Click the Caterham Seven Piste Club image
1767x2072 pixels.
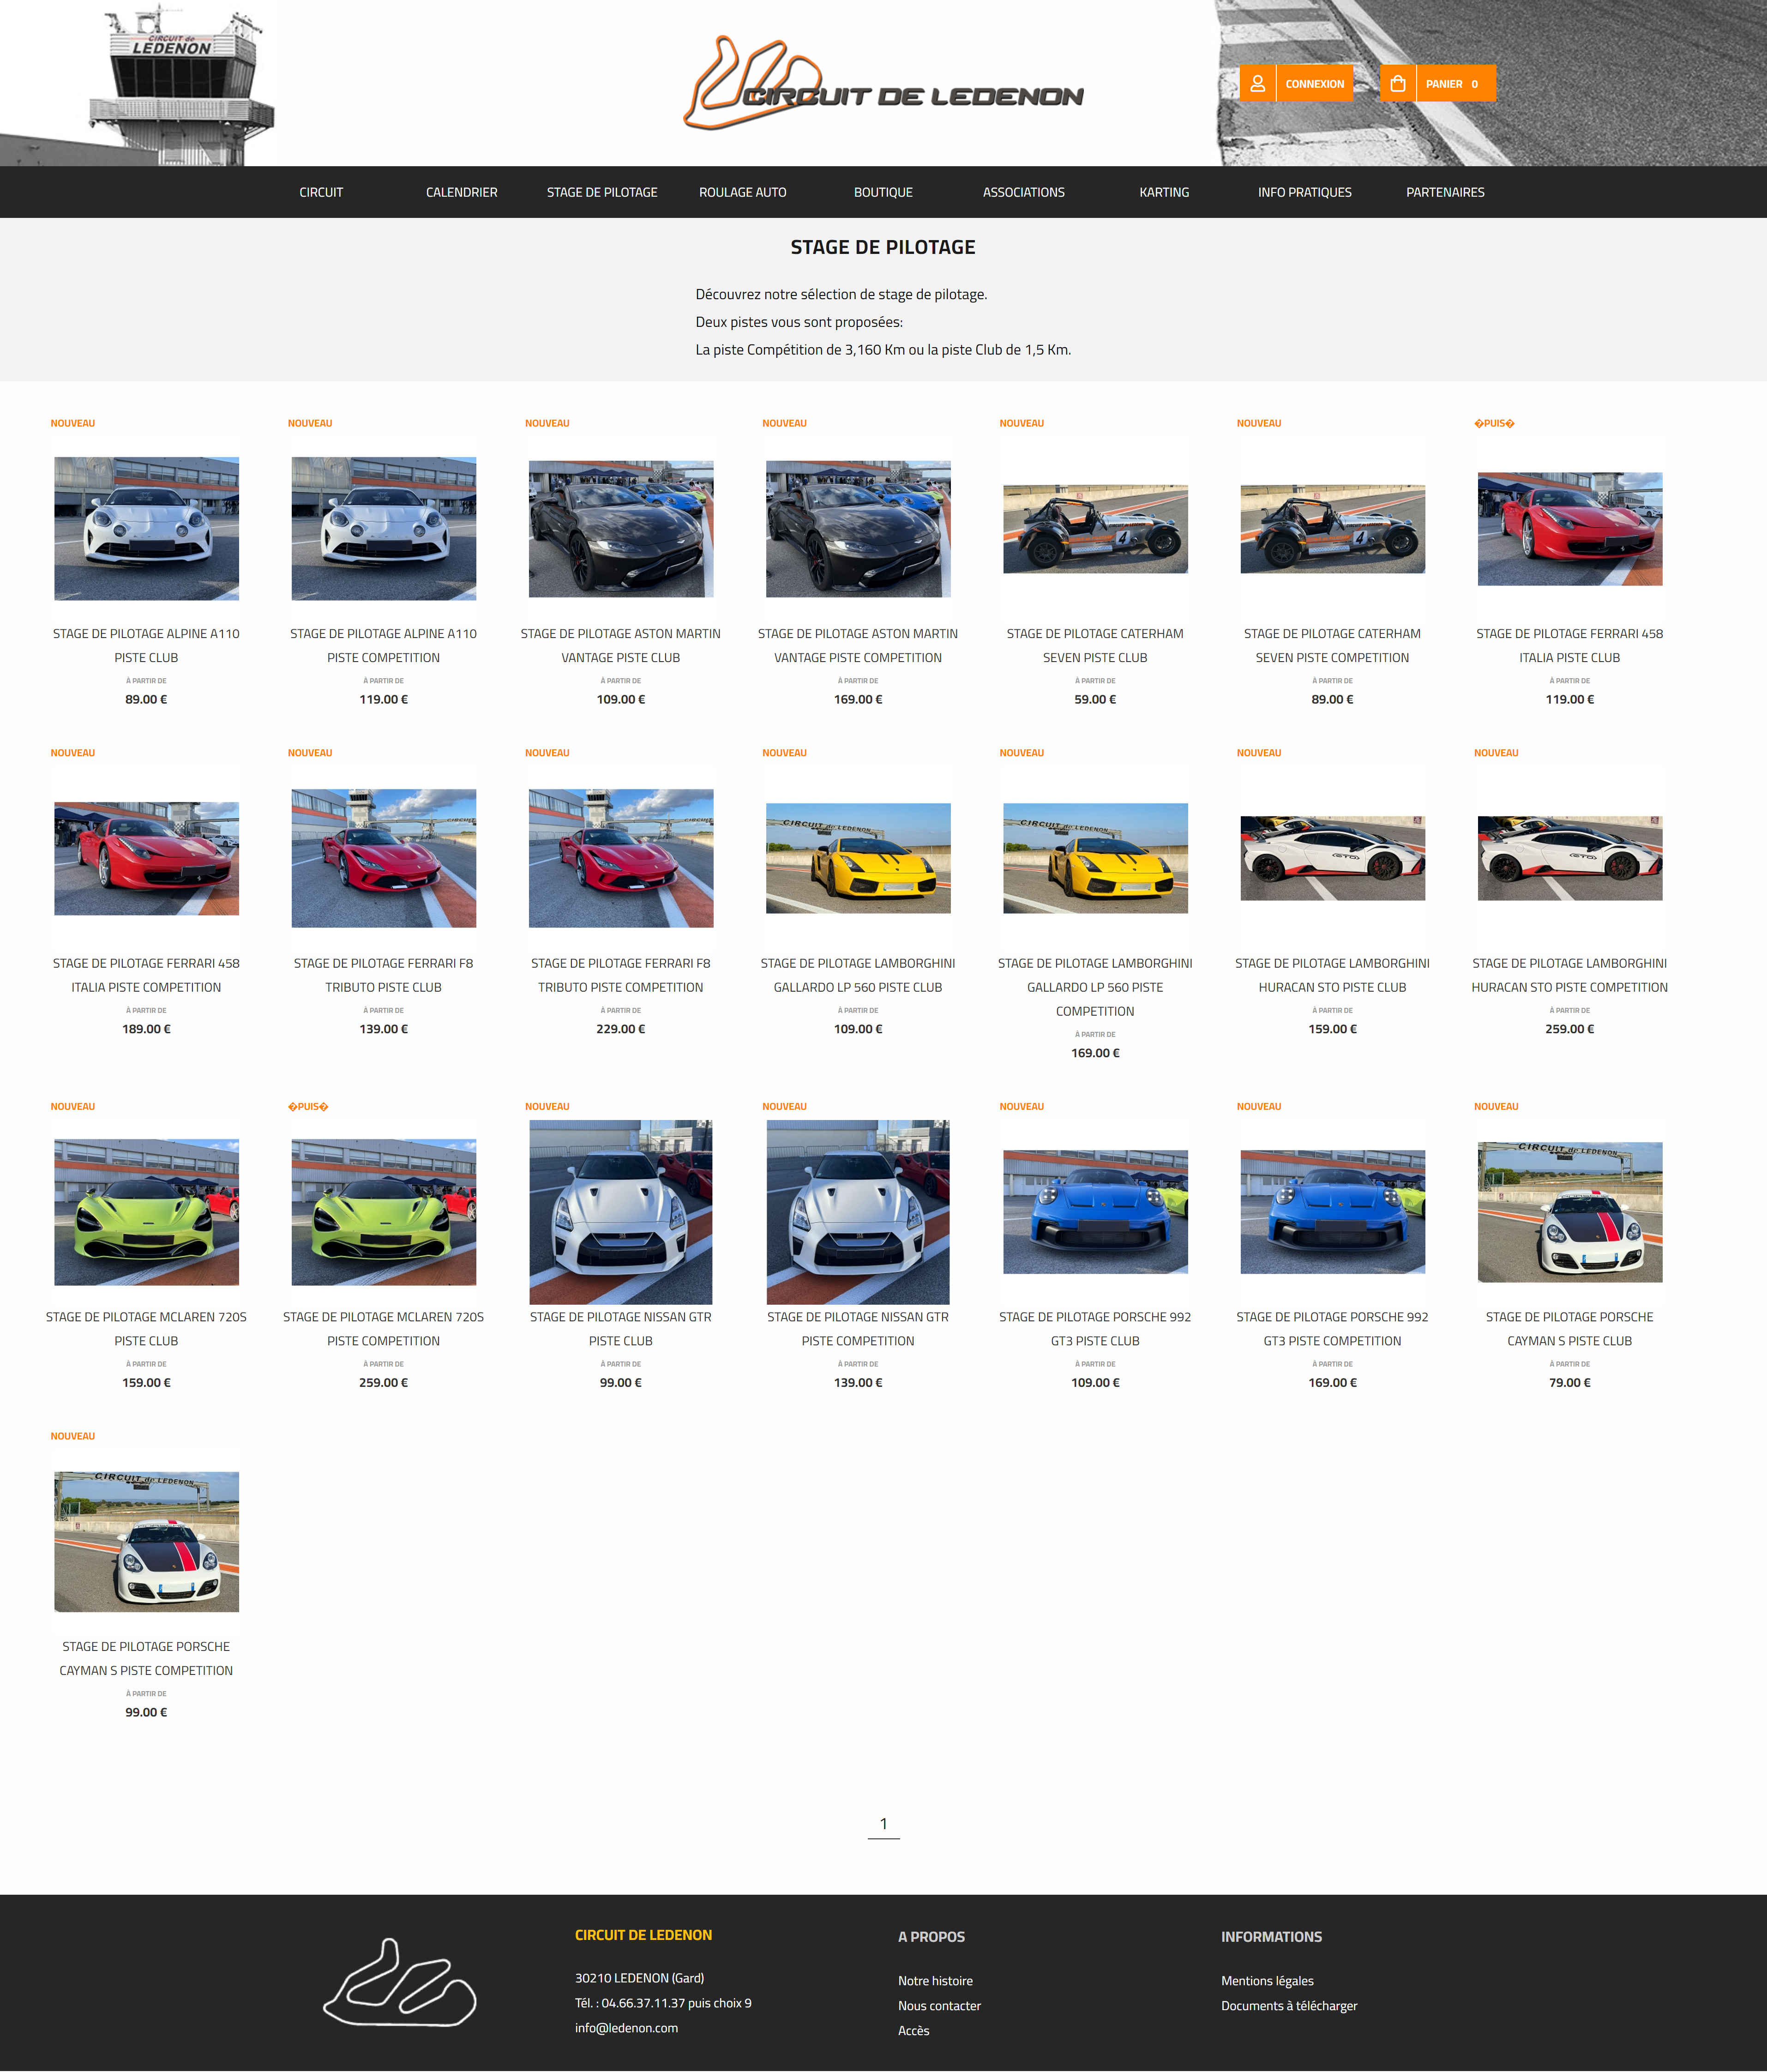pos(1095,529)
